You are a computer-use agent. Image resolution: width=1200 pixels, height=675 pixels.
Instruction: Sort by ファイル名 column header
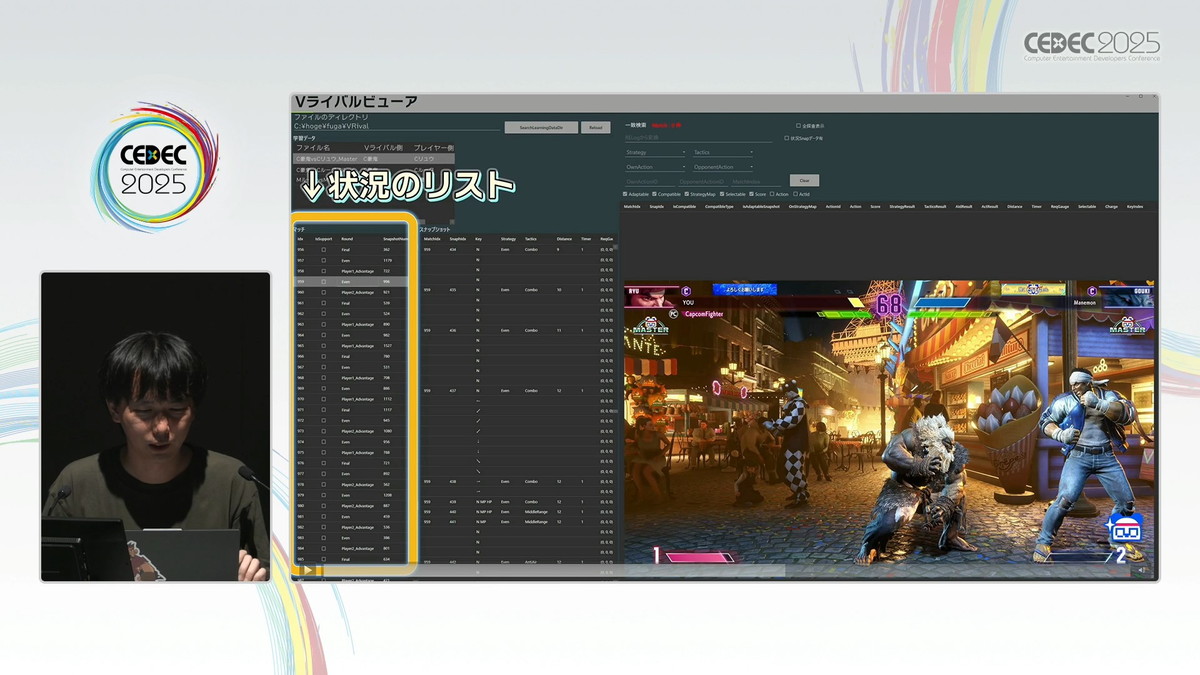click(x=314, y=148)
